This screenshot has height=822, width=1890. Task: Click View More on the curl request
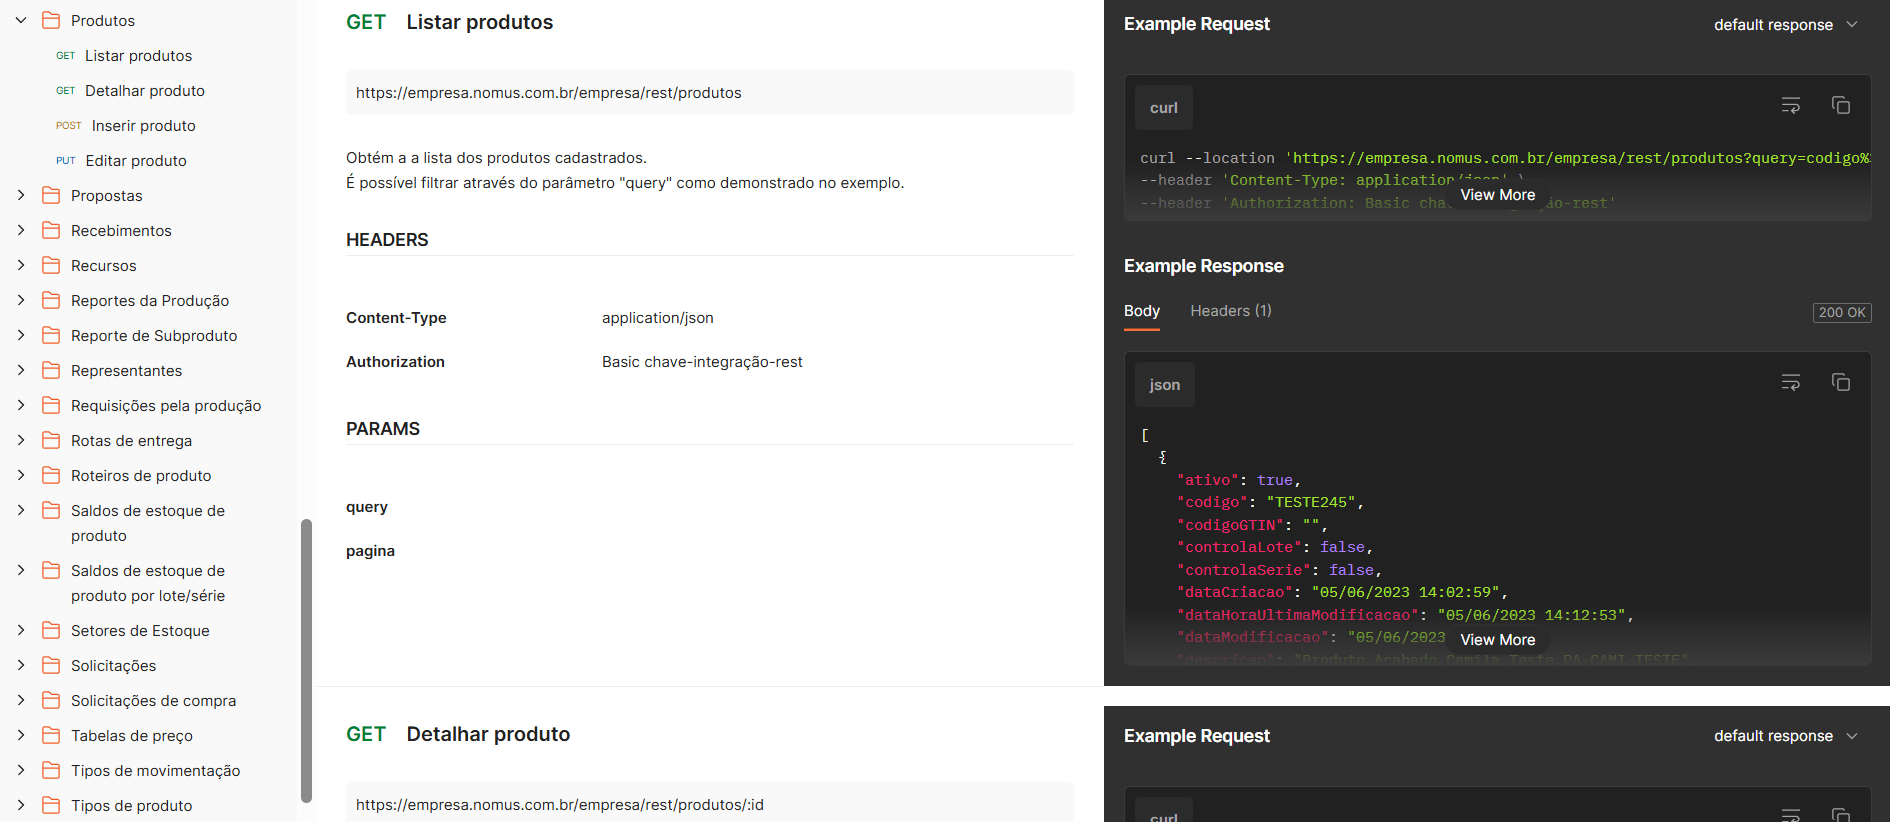coord(1497,195)
